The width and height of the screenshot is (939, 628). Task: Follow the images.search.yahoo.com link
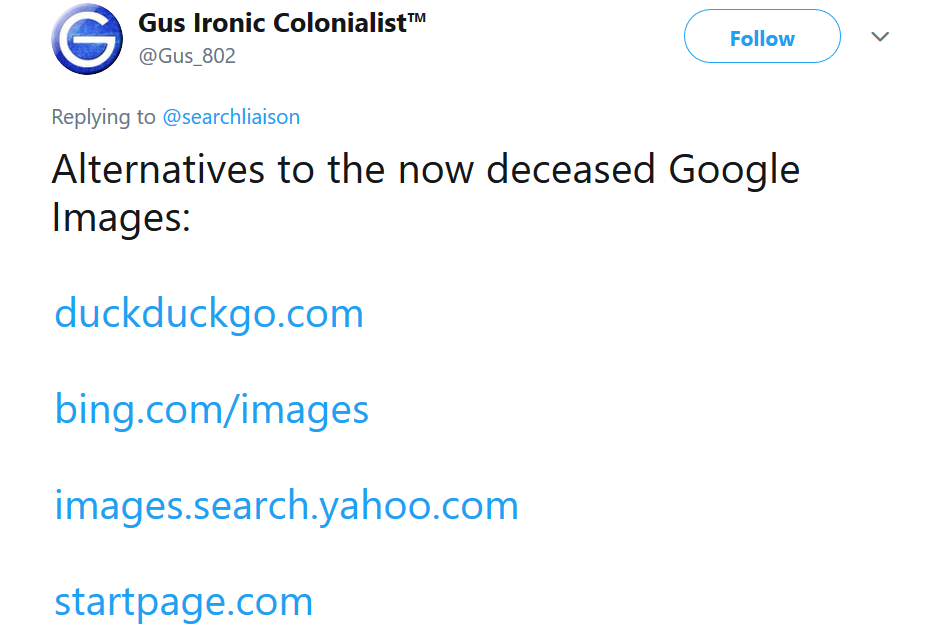pos(286,505)
